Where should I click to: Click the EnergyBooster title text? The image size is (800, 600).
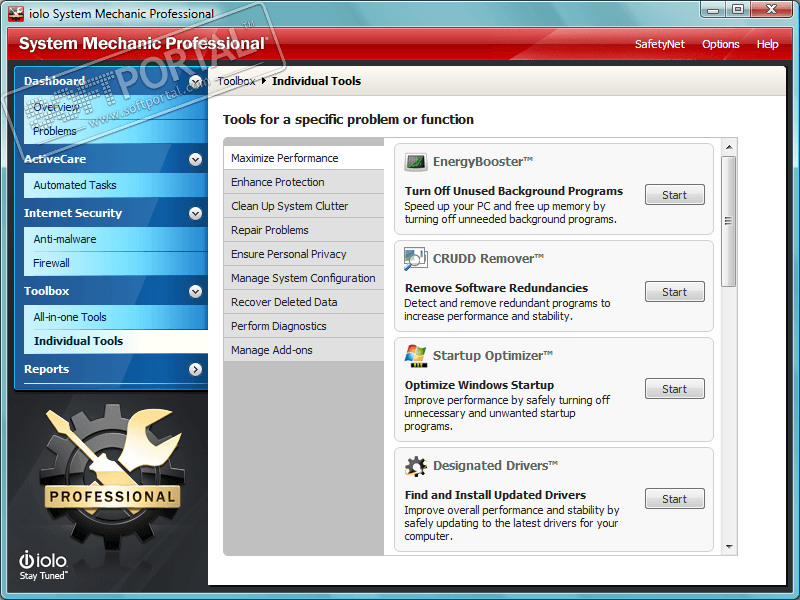pos(483,162)
